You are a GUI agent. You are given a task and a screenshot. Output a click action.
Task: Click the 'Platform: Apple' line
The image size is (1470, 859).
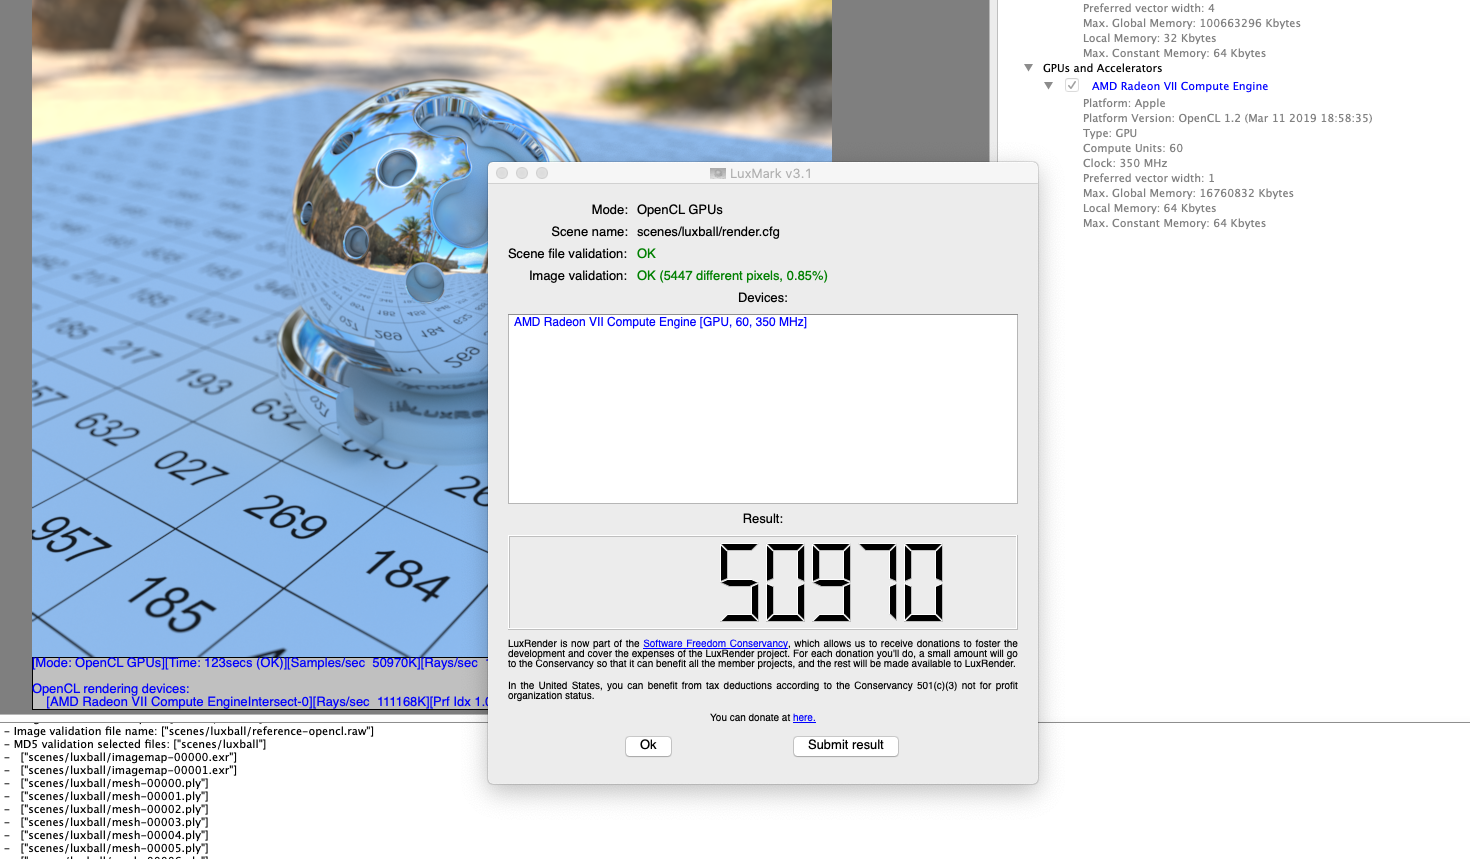click(1124, 103)
